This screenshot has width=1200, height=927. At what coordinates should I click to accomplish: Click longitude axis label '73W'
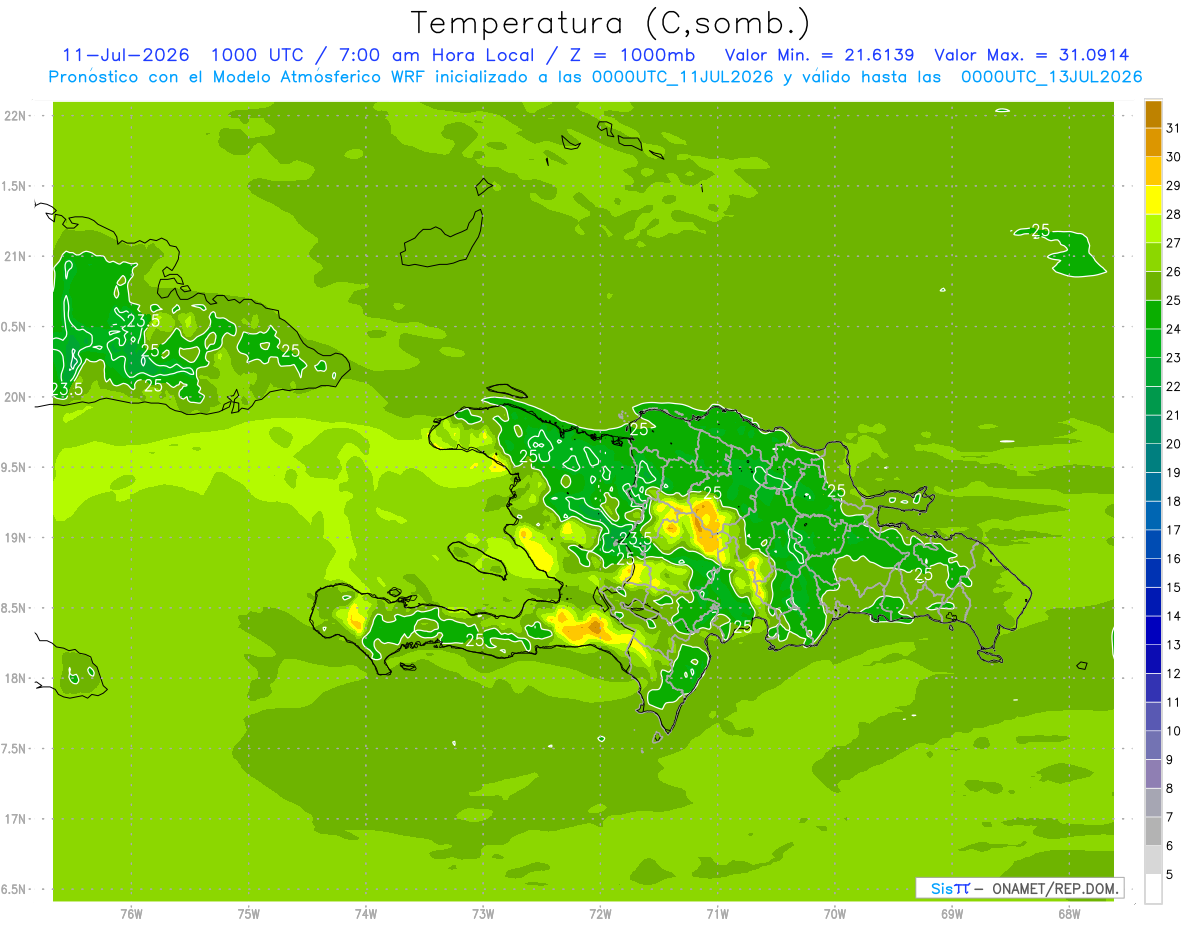pos(483,913)
